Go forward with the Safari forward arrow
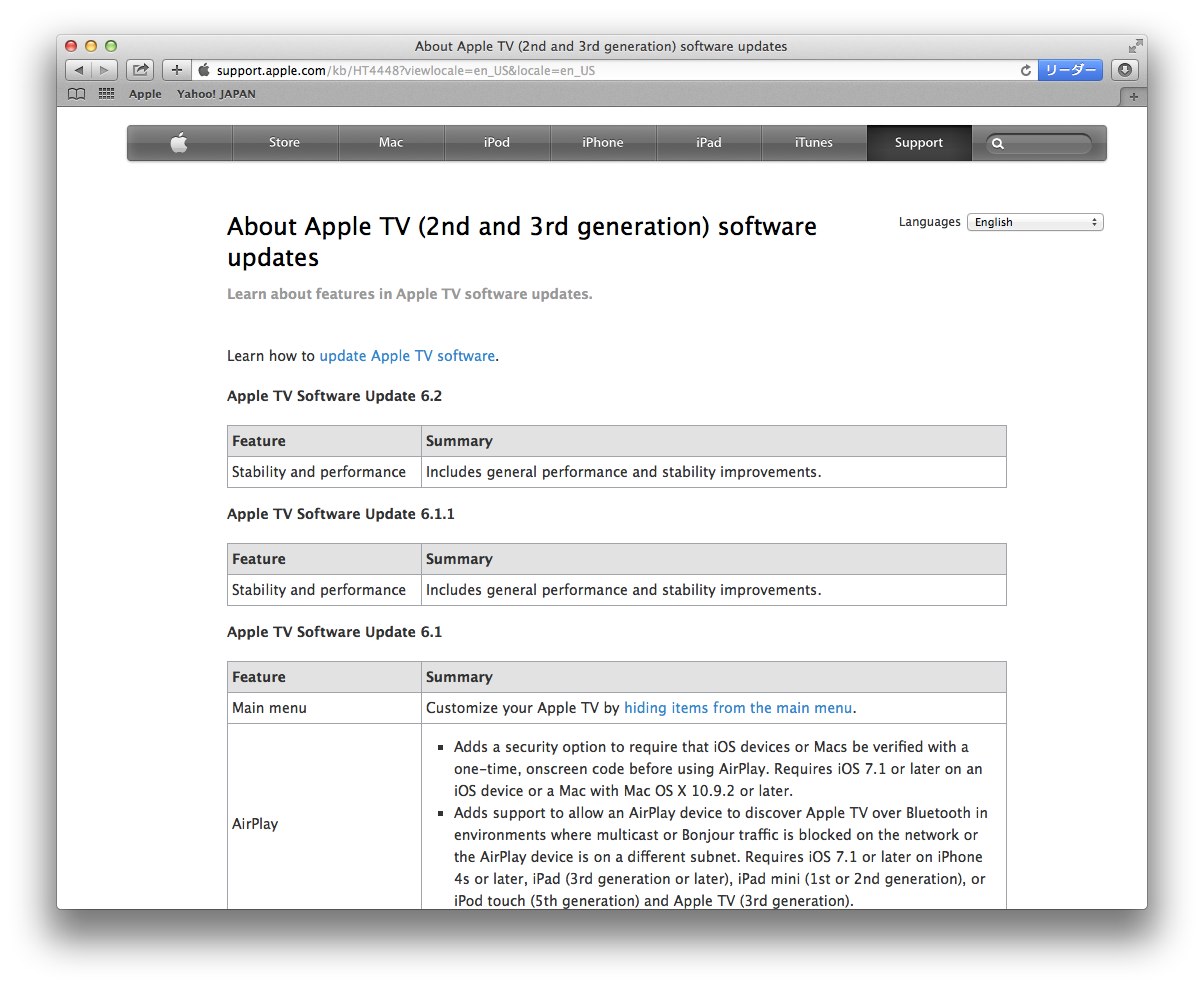The height and width of the screenshot is (988, 1204). 105,70
